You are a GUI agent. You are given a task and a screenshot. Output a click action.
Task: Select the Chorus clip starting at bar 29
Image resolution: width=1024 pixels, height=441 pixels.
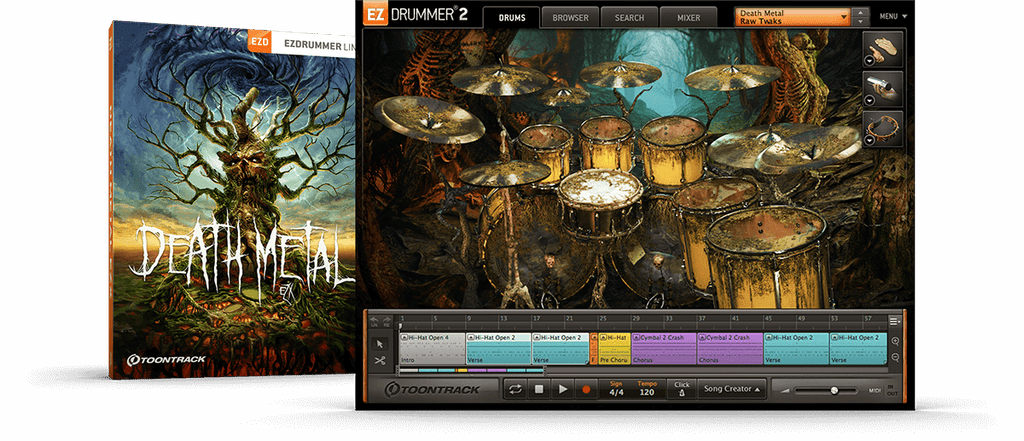click(664, 349)
